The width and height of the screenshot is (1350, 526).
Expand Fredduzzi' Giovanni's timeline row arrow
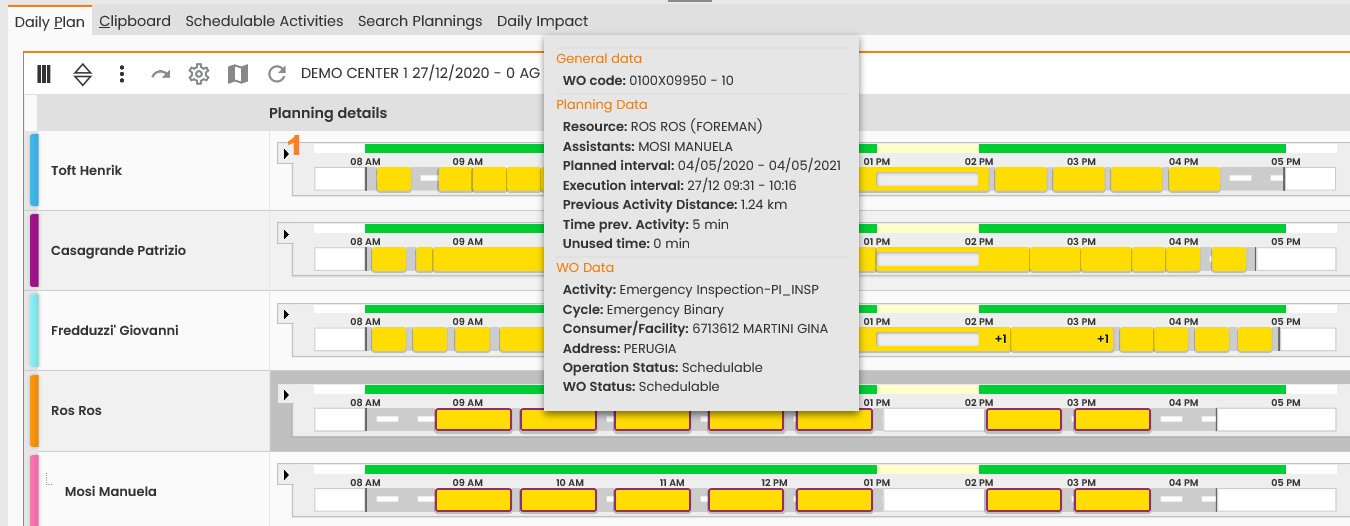click(284, 314)
